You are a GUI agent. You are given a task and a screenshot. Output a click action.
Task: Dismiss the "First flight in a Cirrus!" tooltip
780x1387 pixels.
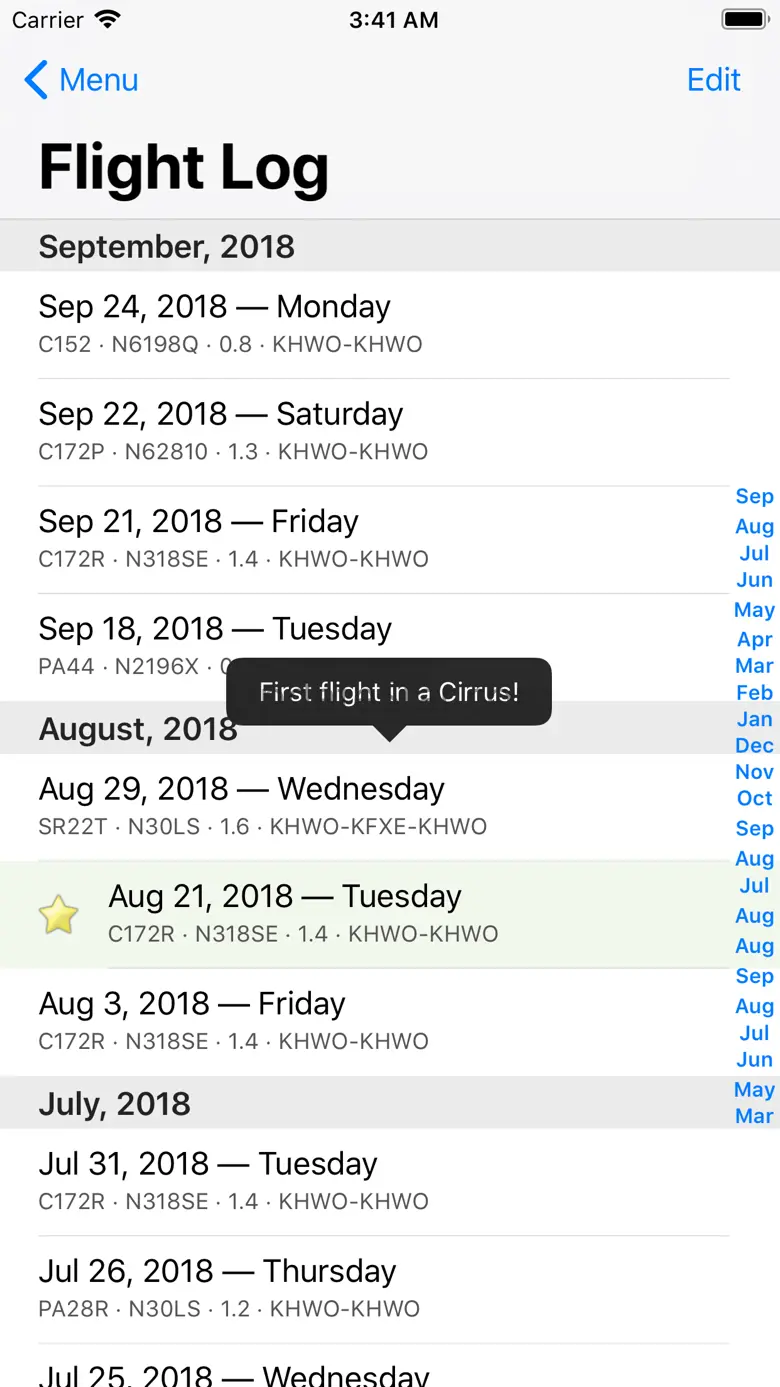pos(388,692)
